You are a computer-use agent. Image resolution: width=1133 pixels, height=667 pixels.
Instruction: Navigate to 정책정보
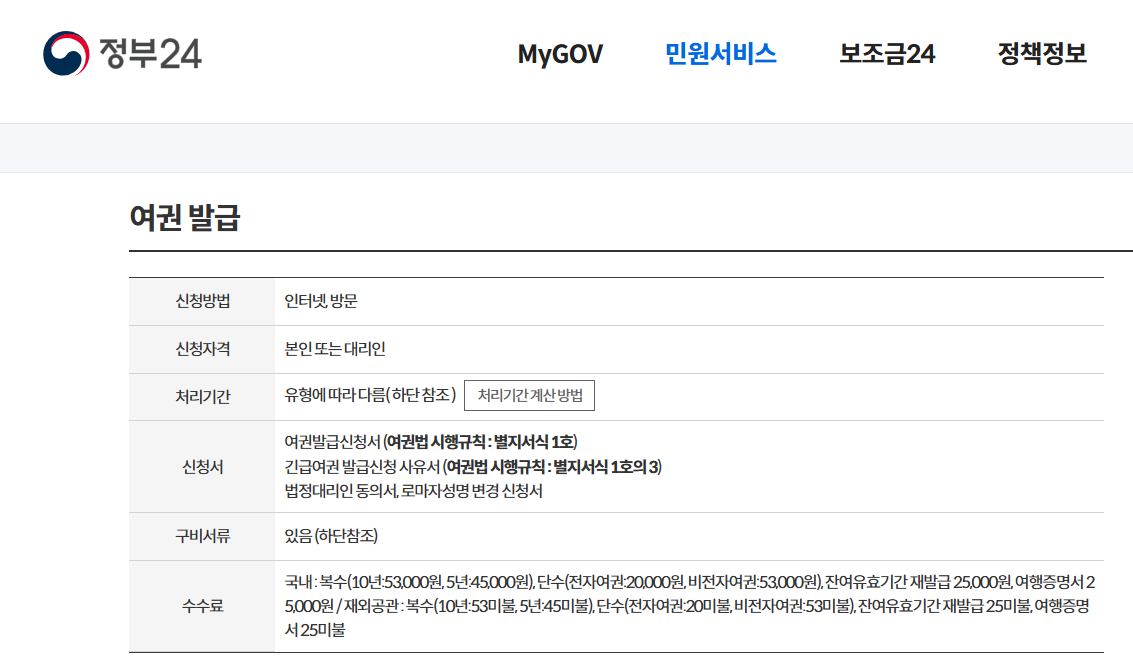coord(1043,55)
